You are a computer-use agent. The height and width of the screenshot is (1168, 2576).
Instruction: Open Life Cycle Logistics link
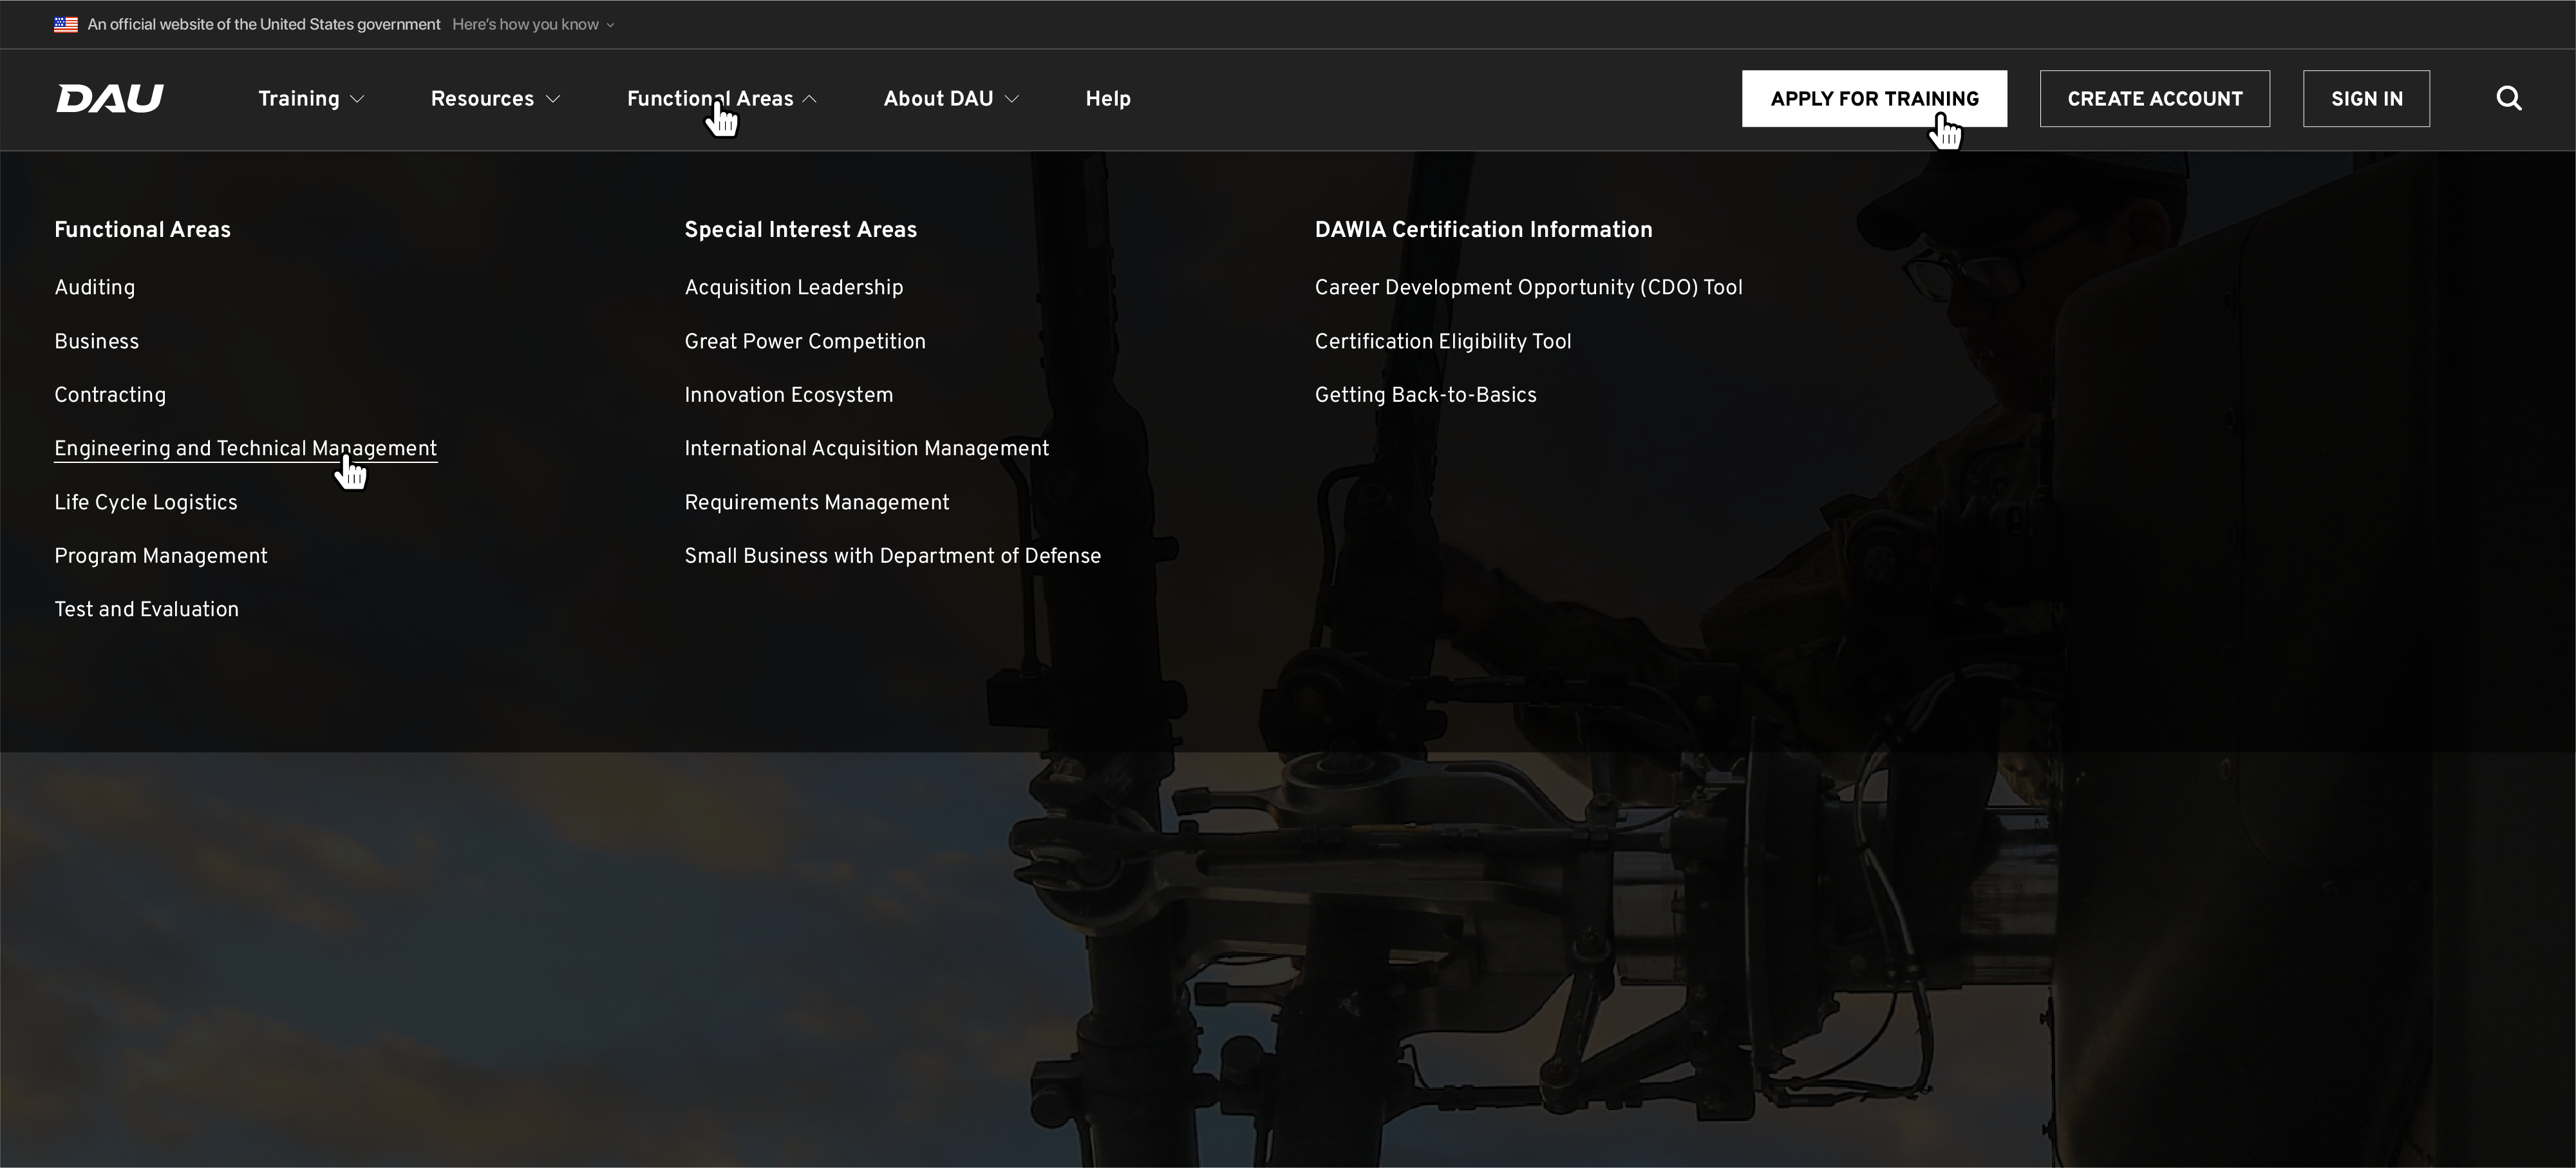point(146,502)
